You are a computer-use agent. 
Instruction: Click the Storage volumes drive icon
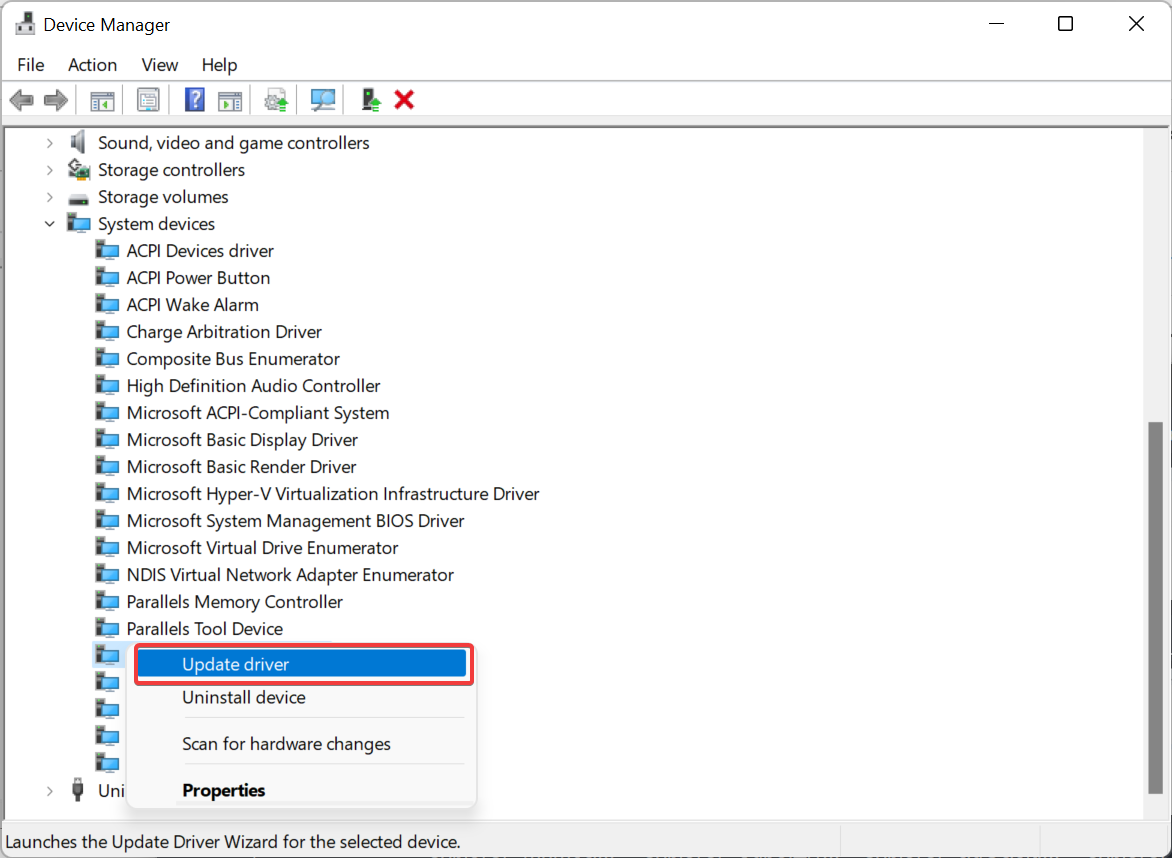(78, 198)
